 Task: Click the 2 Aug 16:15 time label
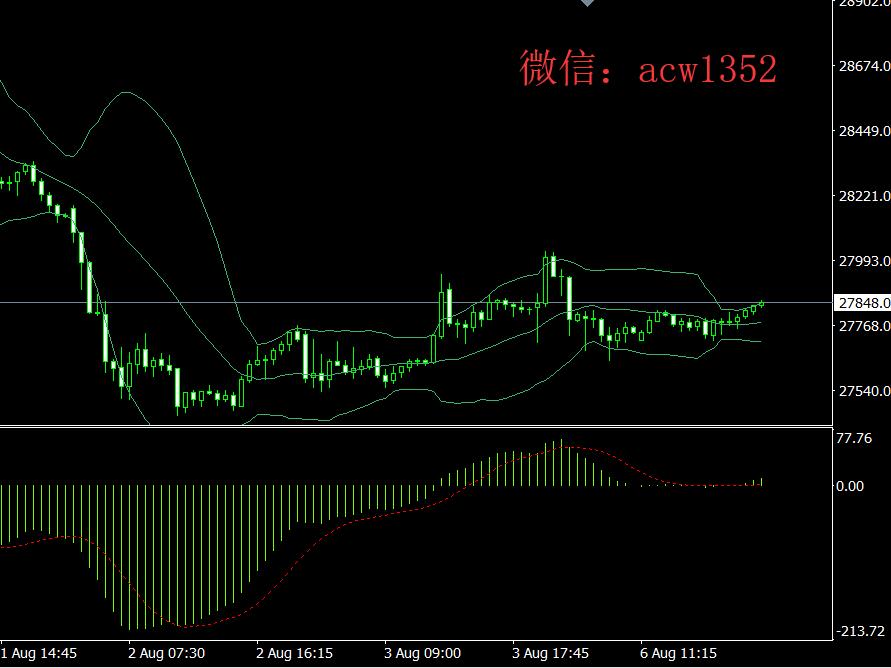294,653
